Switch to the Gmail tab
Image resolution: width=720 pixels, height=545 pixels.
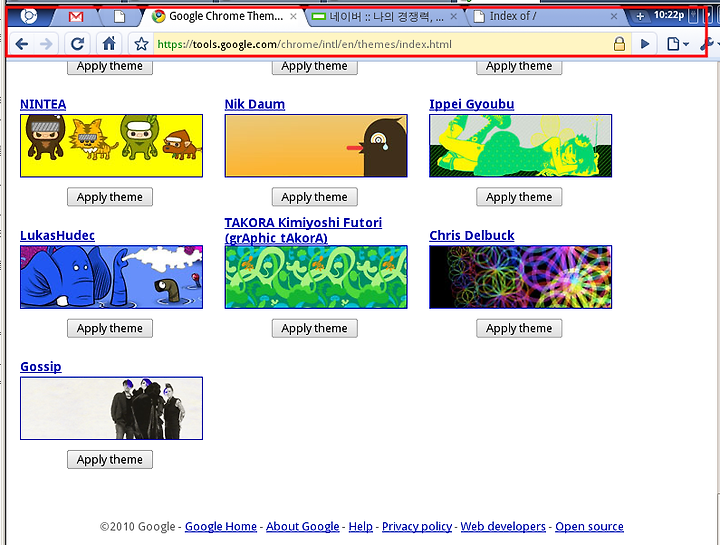tap(76, 17)
